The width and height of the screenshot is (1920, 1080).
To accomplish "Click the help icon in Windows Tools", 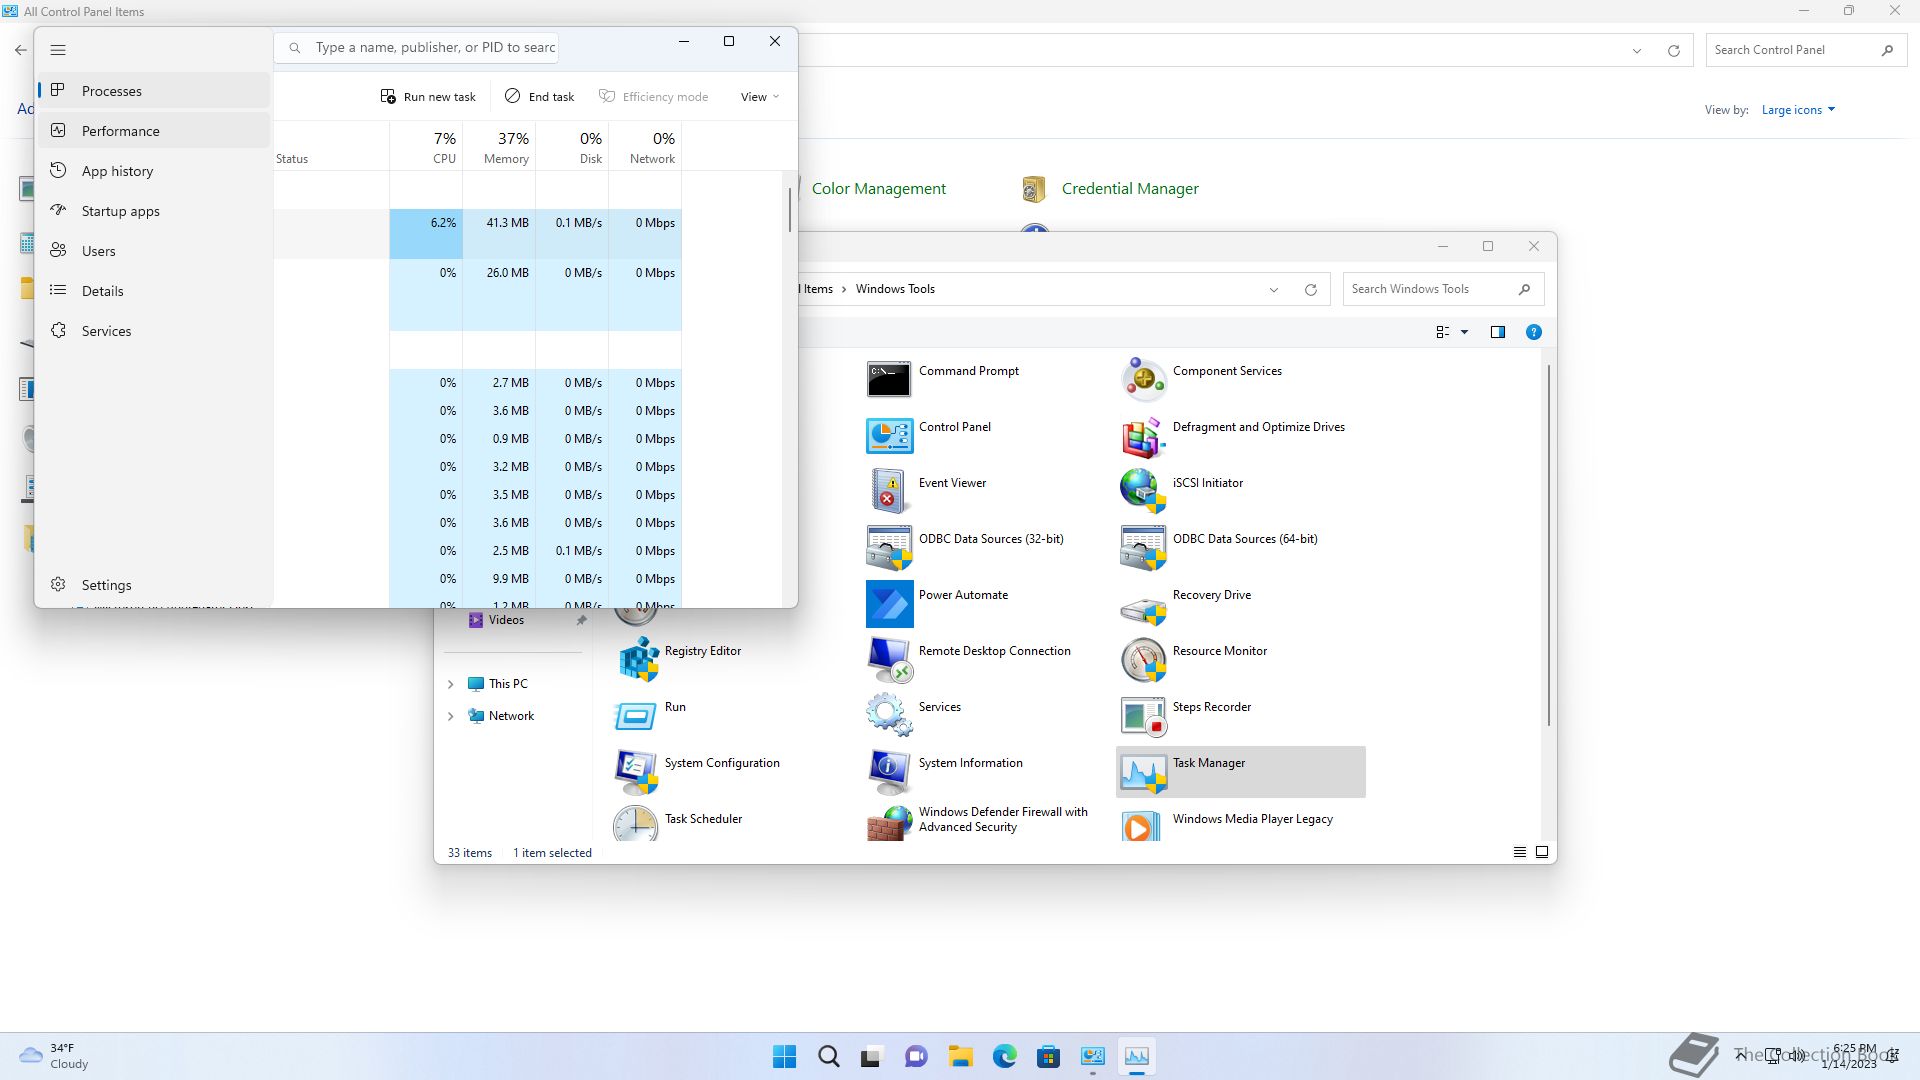I will pos(1533,332).
